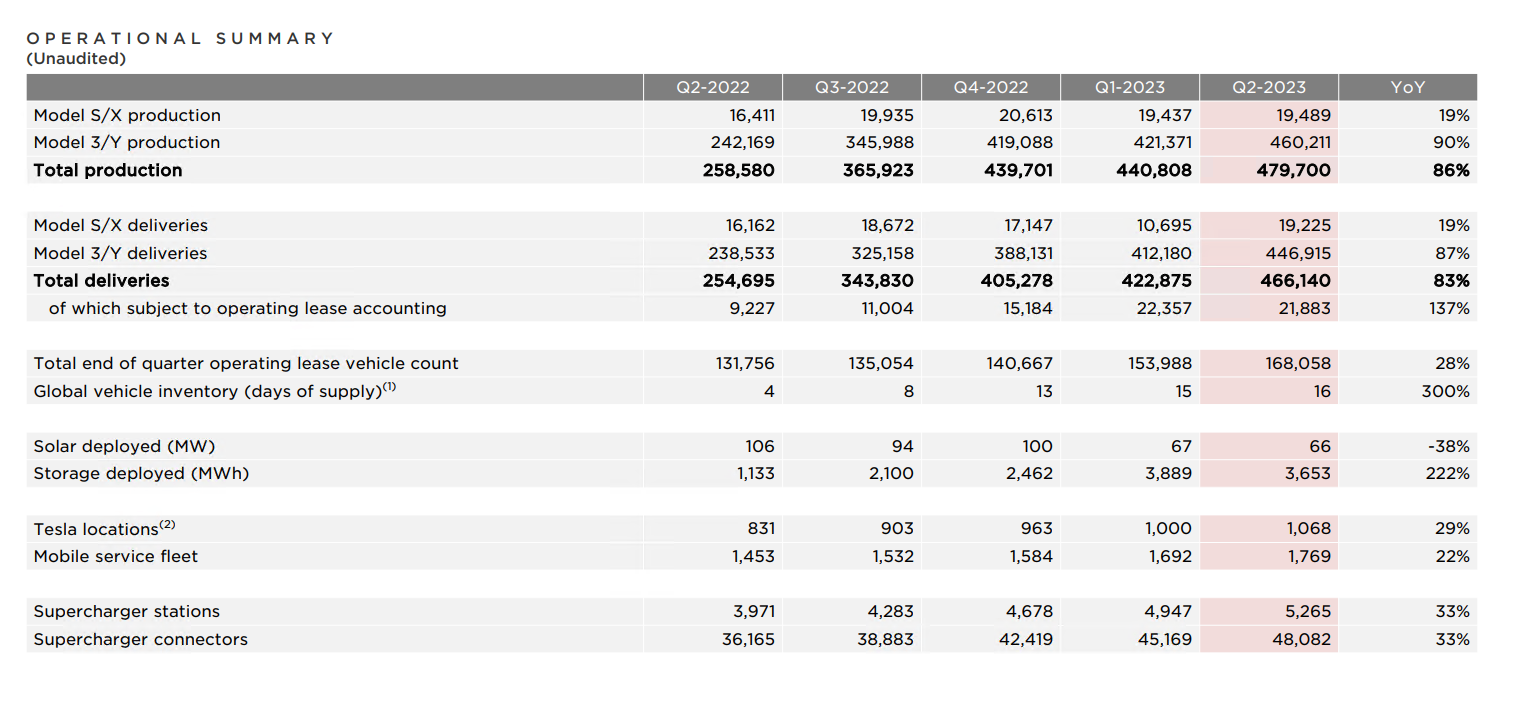Image resolution: width=1532 pixels, height=715 pixels.
Task: Select the YoY column header
Action: [1408, 87]
